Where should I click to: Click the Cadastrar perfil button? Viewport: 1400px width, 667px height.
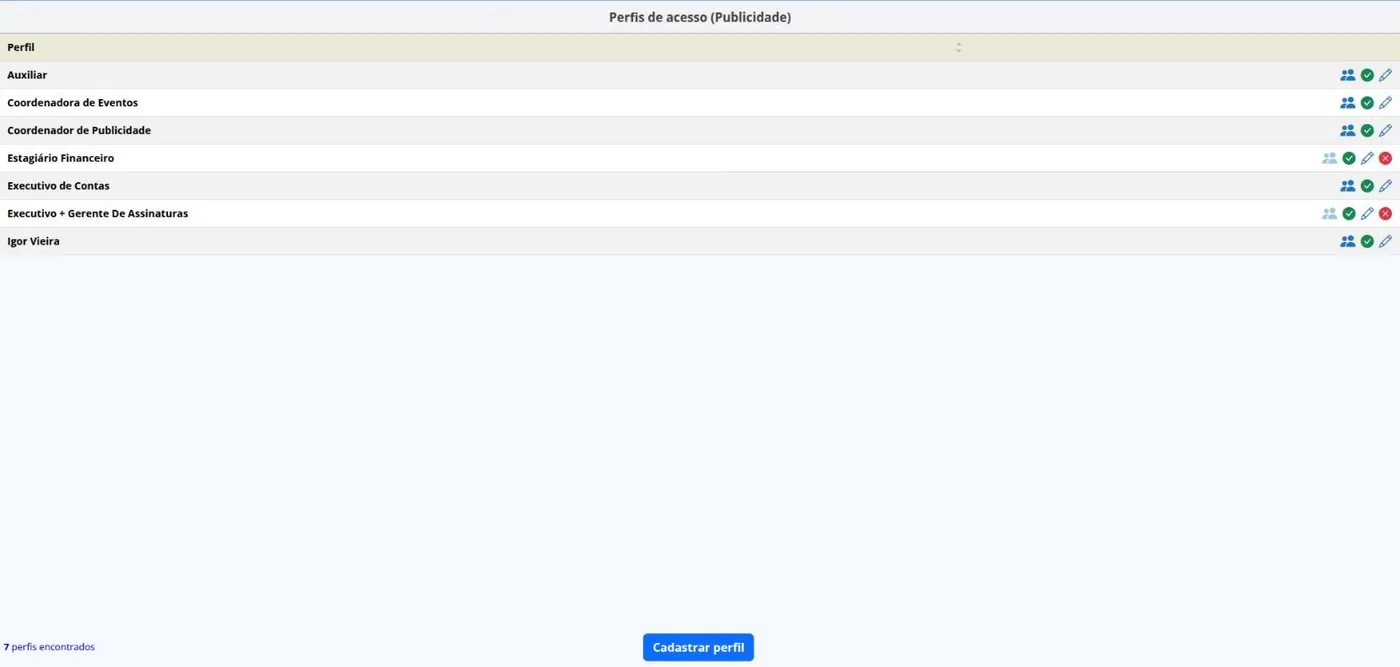[x=698, y=648]
